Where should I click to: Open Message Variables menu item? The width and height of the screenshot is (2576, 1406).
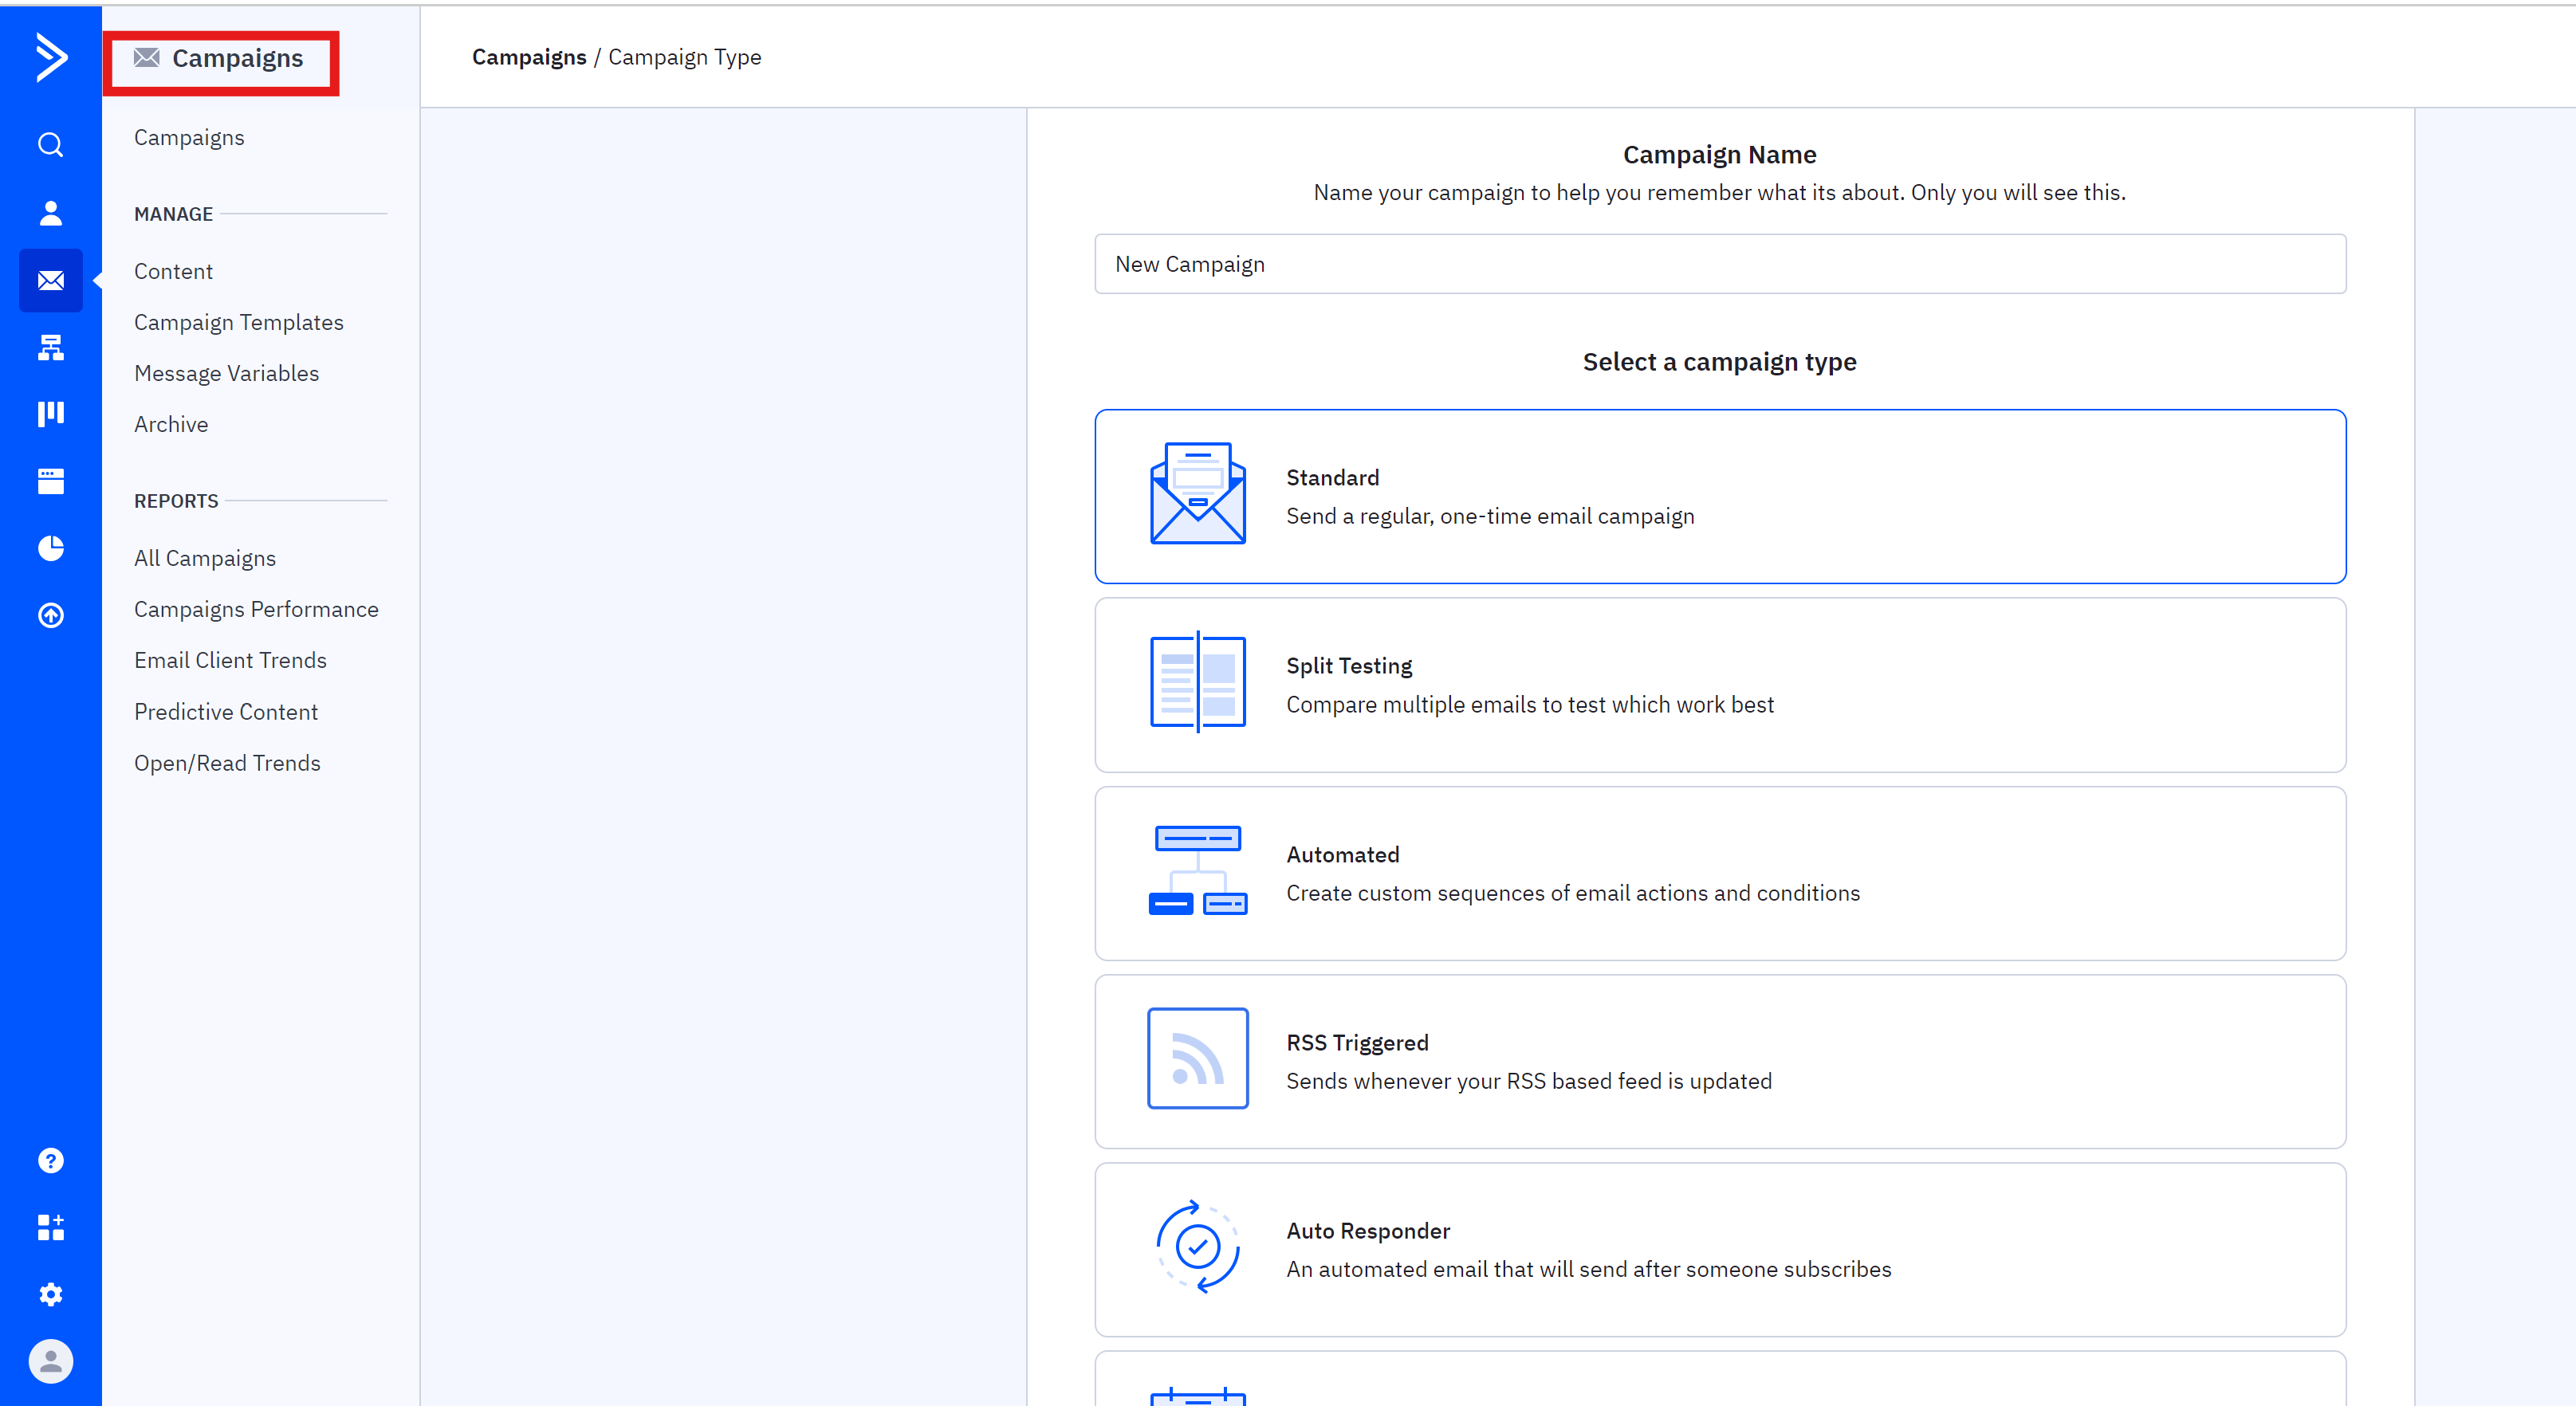tap(226, 373)
